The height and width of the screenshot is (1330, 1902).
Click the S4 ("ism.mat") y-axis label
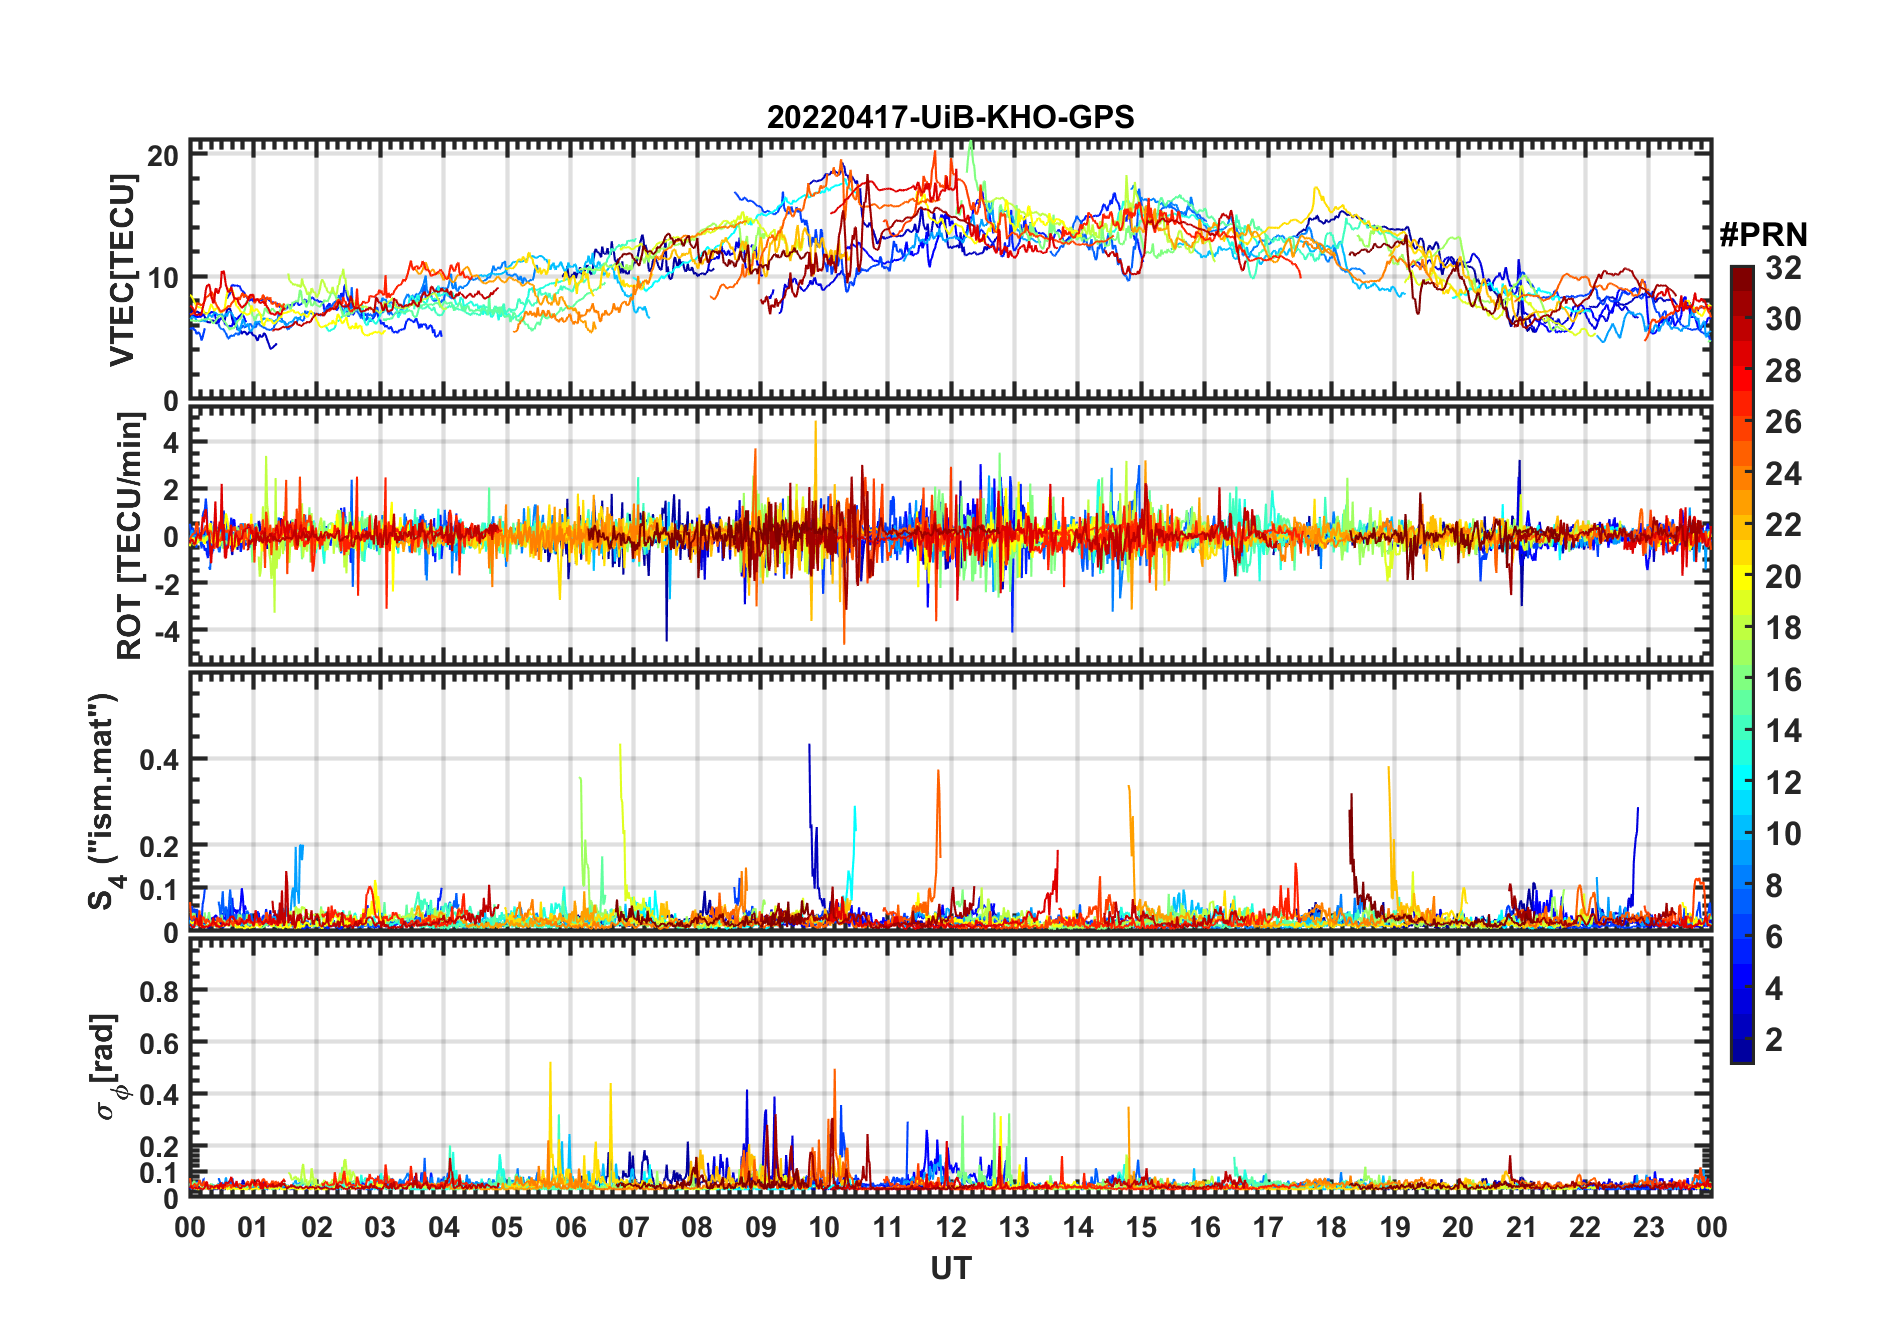pyautogui.click(x=104, y=801)
